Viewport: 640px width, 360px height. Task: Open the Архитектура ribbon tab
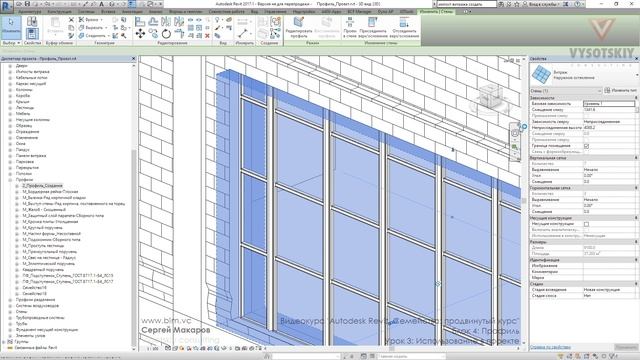pyautogui.click(x=29, y=12)
